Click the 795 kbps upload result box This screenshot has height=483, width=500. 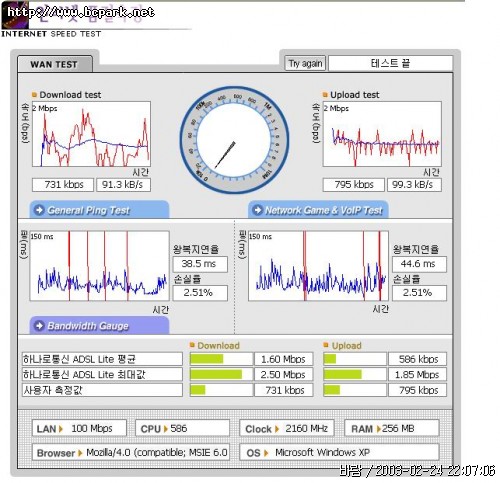[354, 185]
